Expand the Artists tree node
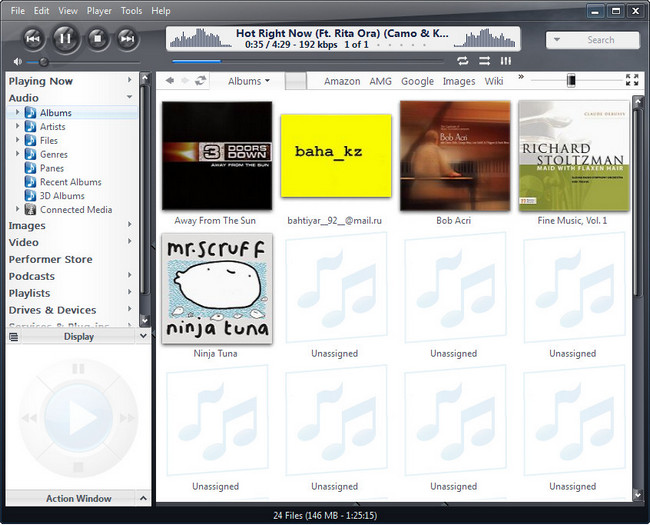Screen dimensions: 650x525 [17, 127]
